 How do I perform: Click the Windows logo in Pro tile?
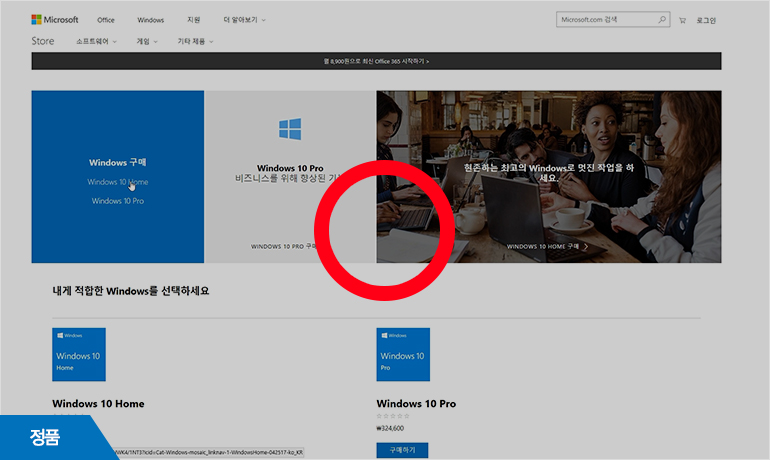(290, 129)
